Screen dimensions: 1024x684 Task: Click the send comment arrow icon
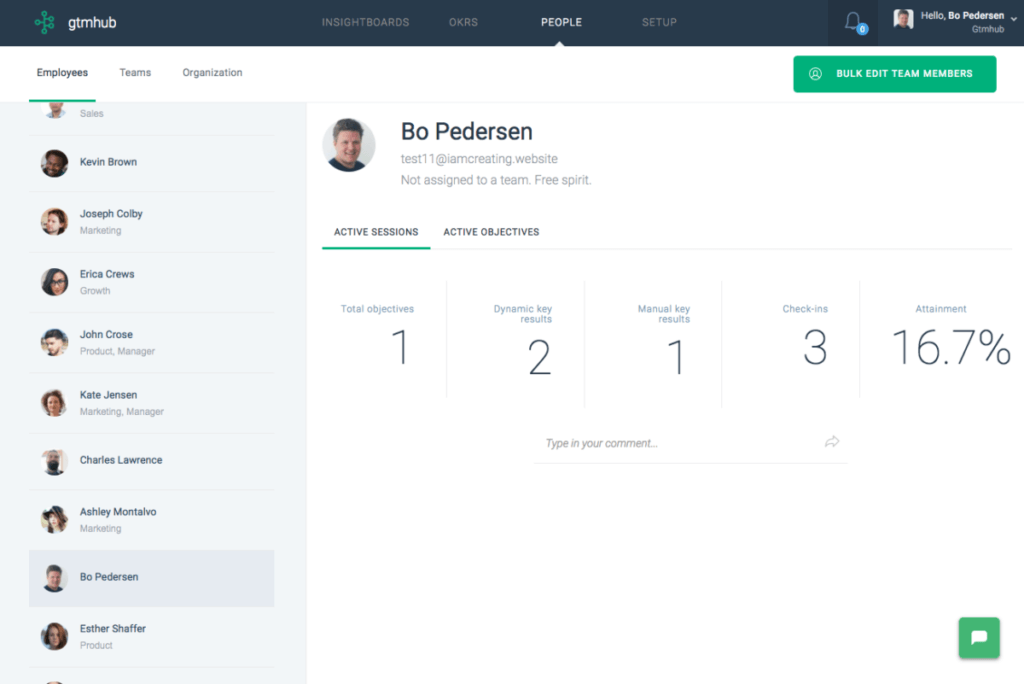832,442
